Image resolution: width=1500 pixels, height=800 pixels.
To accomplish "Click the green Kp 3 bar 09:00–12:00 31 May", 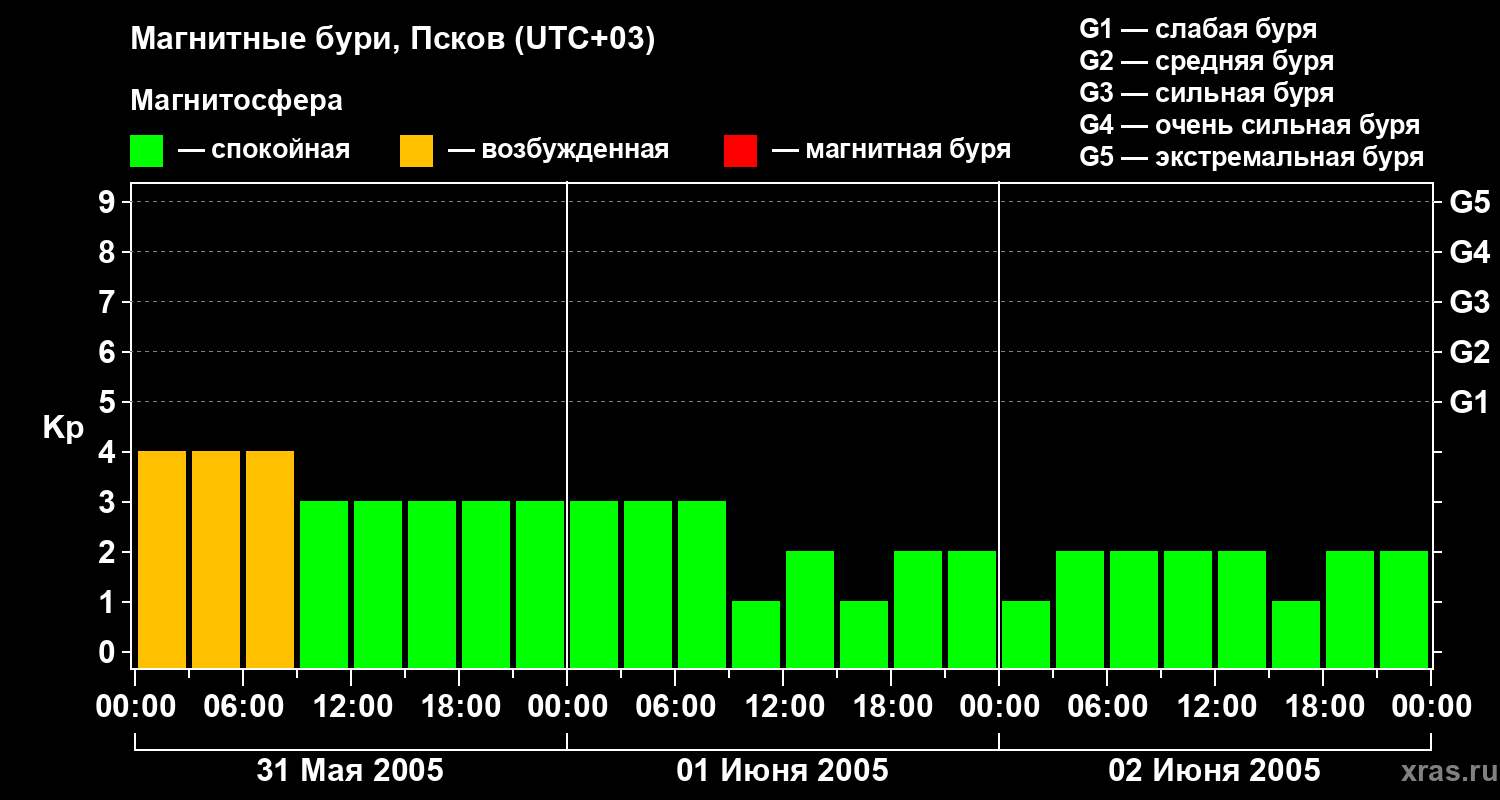I will tap(324, 584).
